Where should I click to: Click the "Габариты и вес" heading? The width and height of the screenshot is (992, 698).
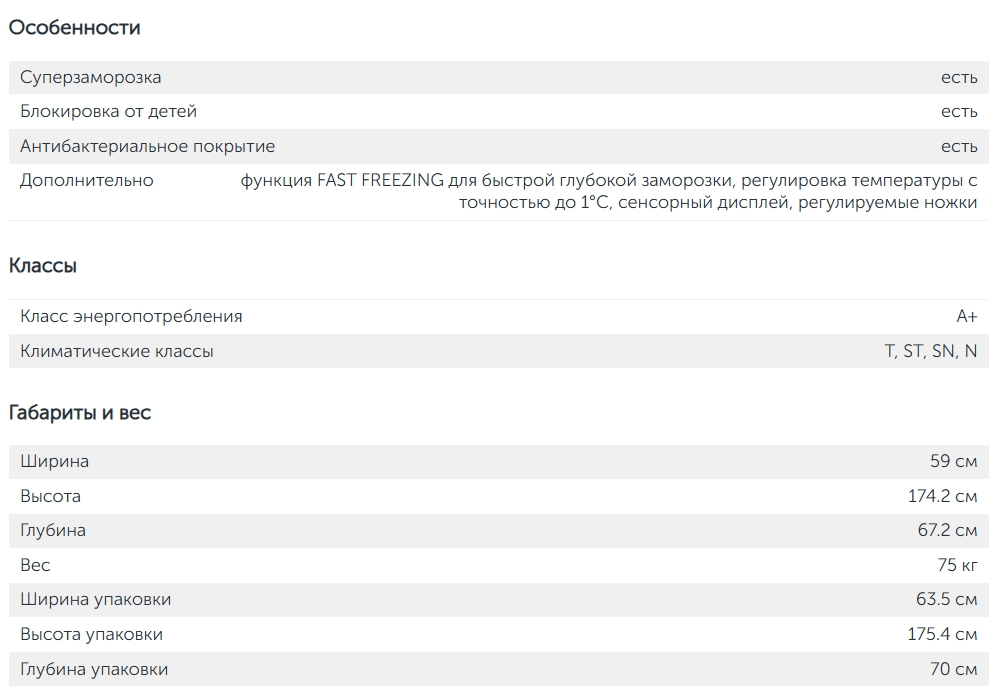pos(80,412)
